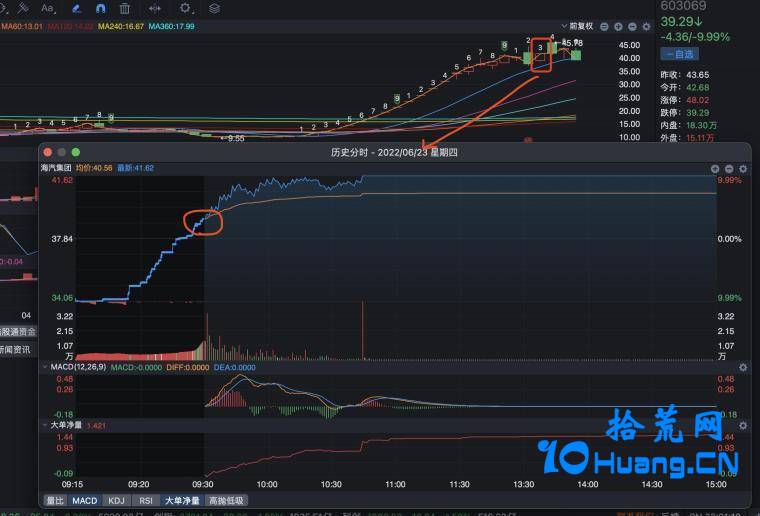The image size is (760, 516).
Task: Click the 历史分时 - 2022/06/23 window title
Action: [394, 153]
